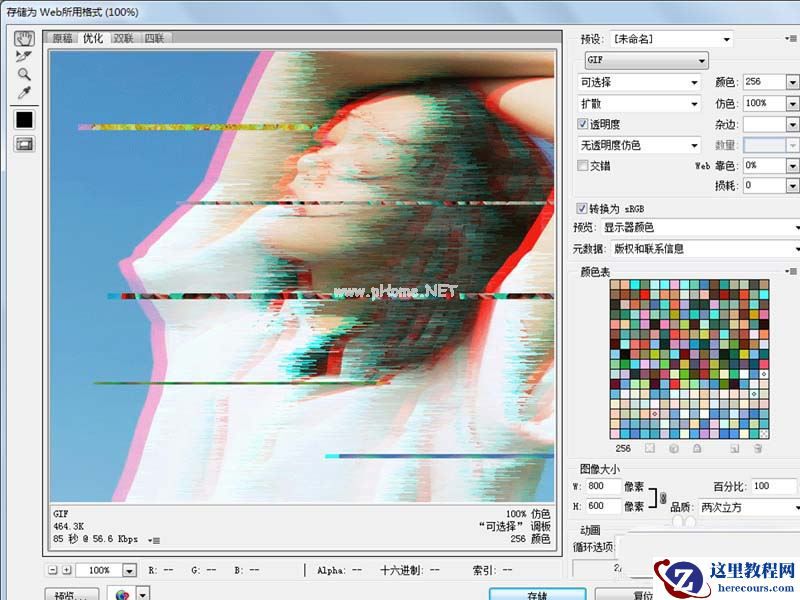Expand the 损耗 lossy dropdown arrow
The height and width of the screenshot is (600, 800).
pos(792,186)
